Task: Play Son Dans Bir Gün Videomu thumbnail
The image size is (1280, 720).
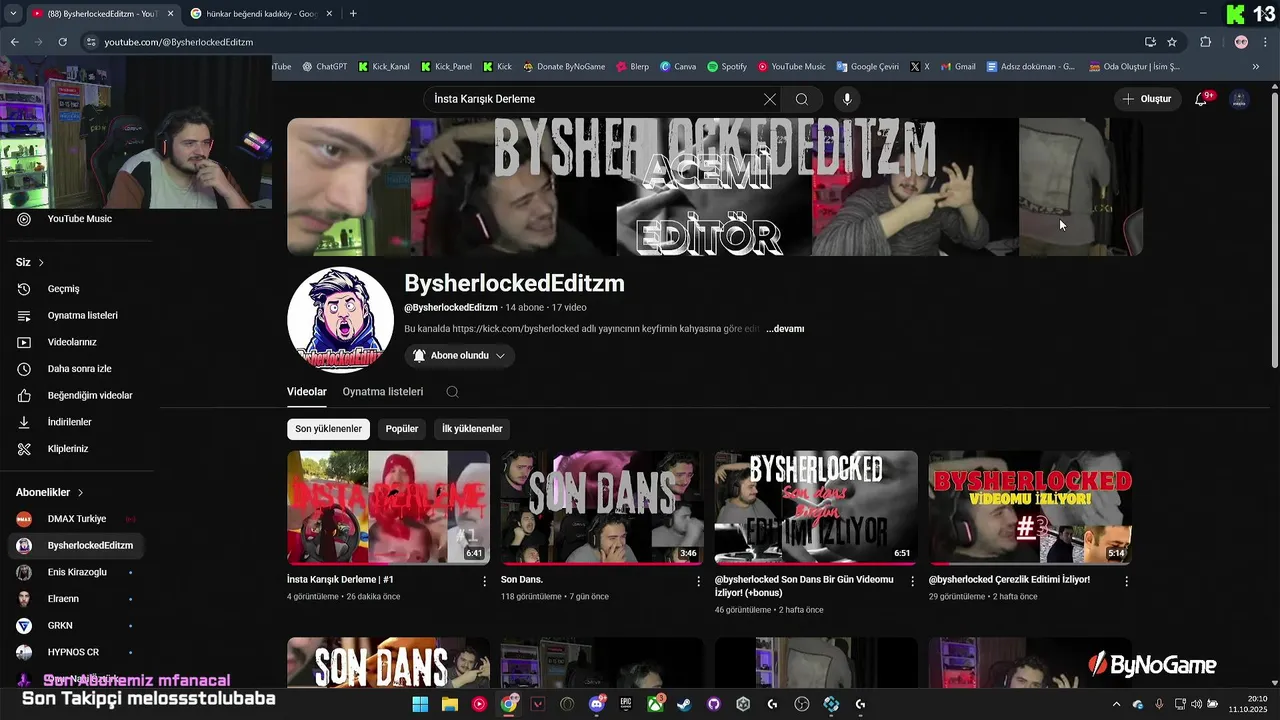Action: coord(816,507)
